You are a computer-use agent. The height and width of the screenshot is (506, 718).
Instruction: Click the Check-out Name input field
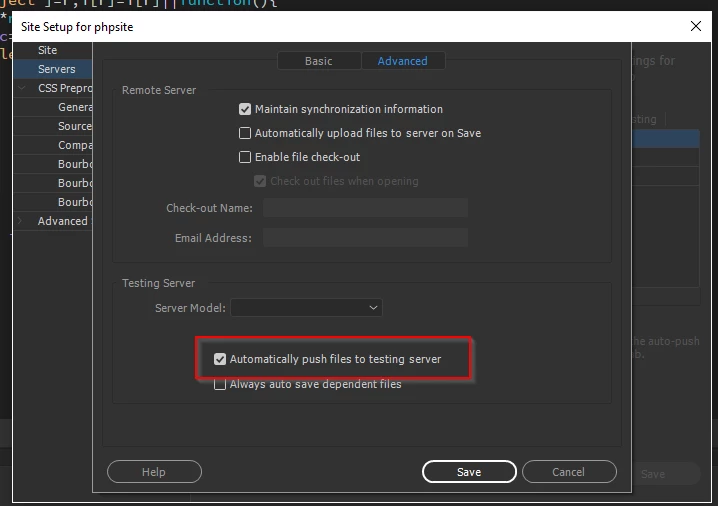click(365, 208)
